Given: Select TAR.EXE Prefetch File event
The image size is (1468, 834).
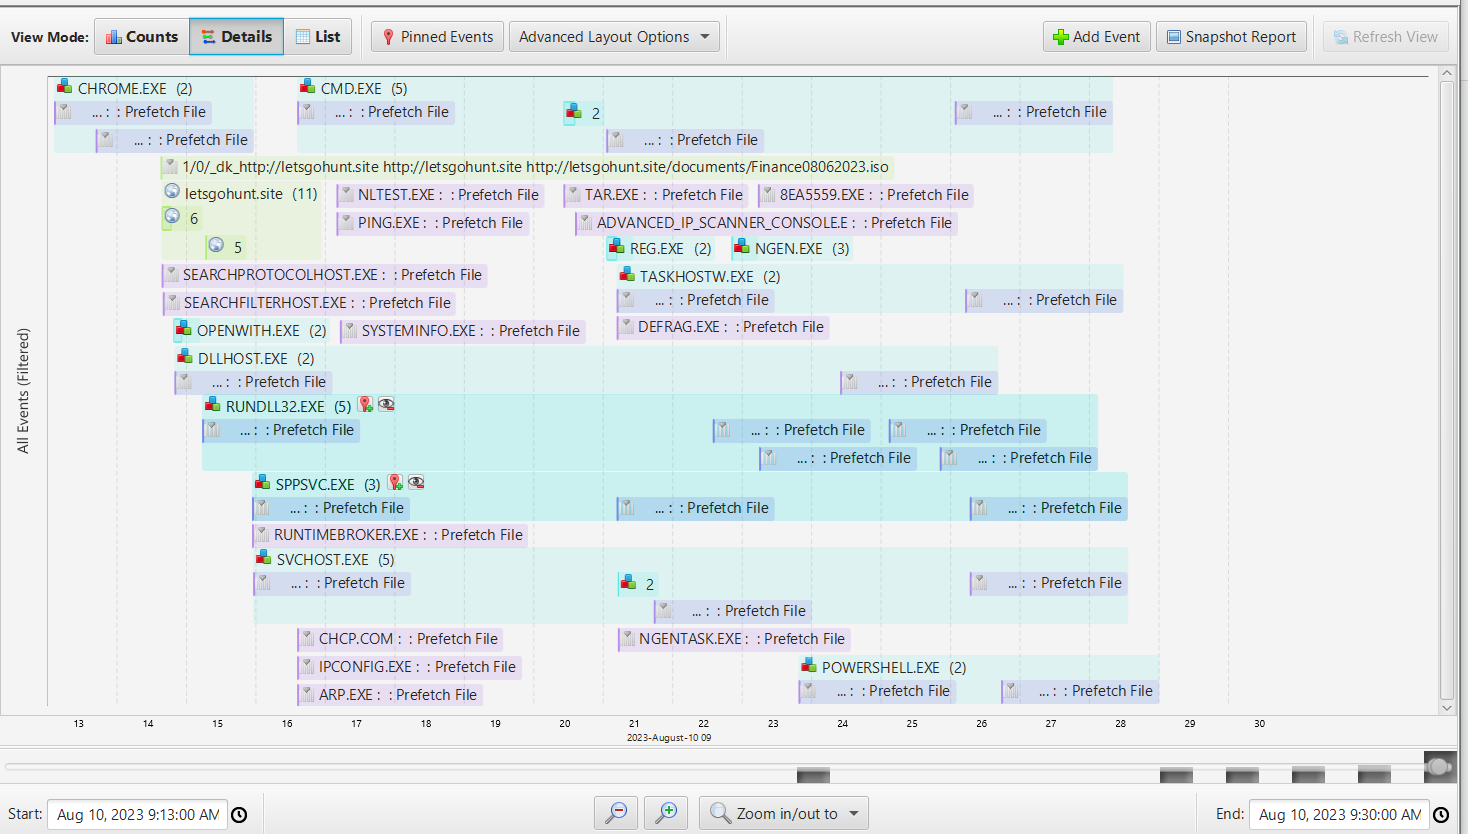Looking at the screenshot, I should pos(656,195).
